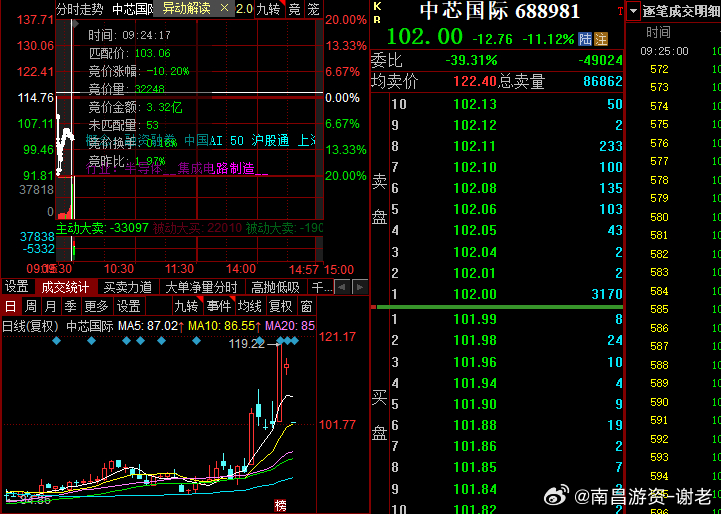The width and height of the screenshot is (721, 514).
Task: Click the K icon beside stock name
Action: (377, 6)
